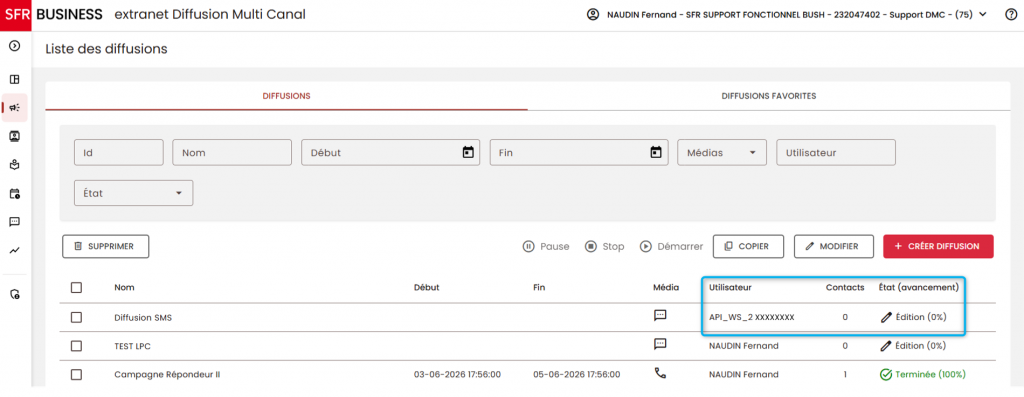This screenshot has height=397, width=1024.
Task: Open the message bubble icon in sidebar
Action: point(14,222)
